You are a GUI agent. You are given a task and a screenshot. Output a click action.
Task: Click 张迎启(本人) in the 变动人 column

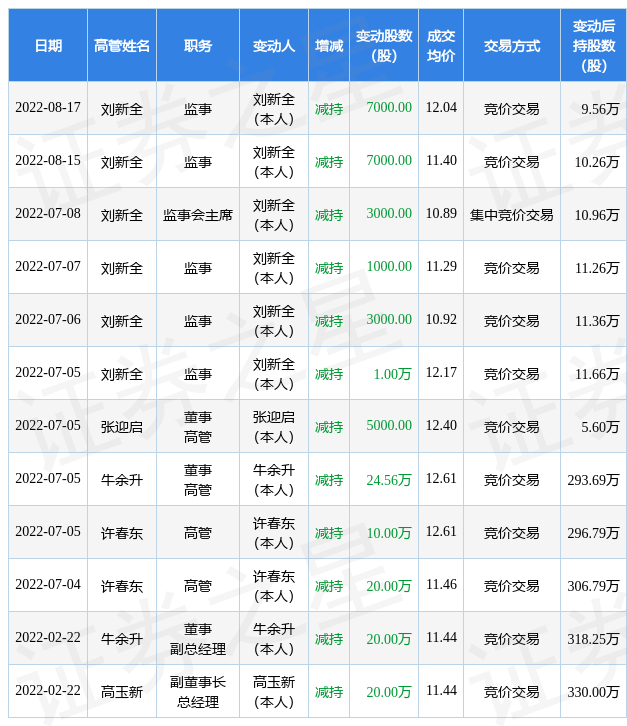coord(274,427)
